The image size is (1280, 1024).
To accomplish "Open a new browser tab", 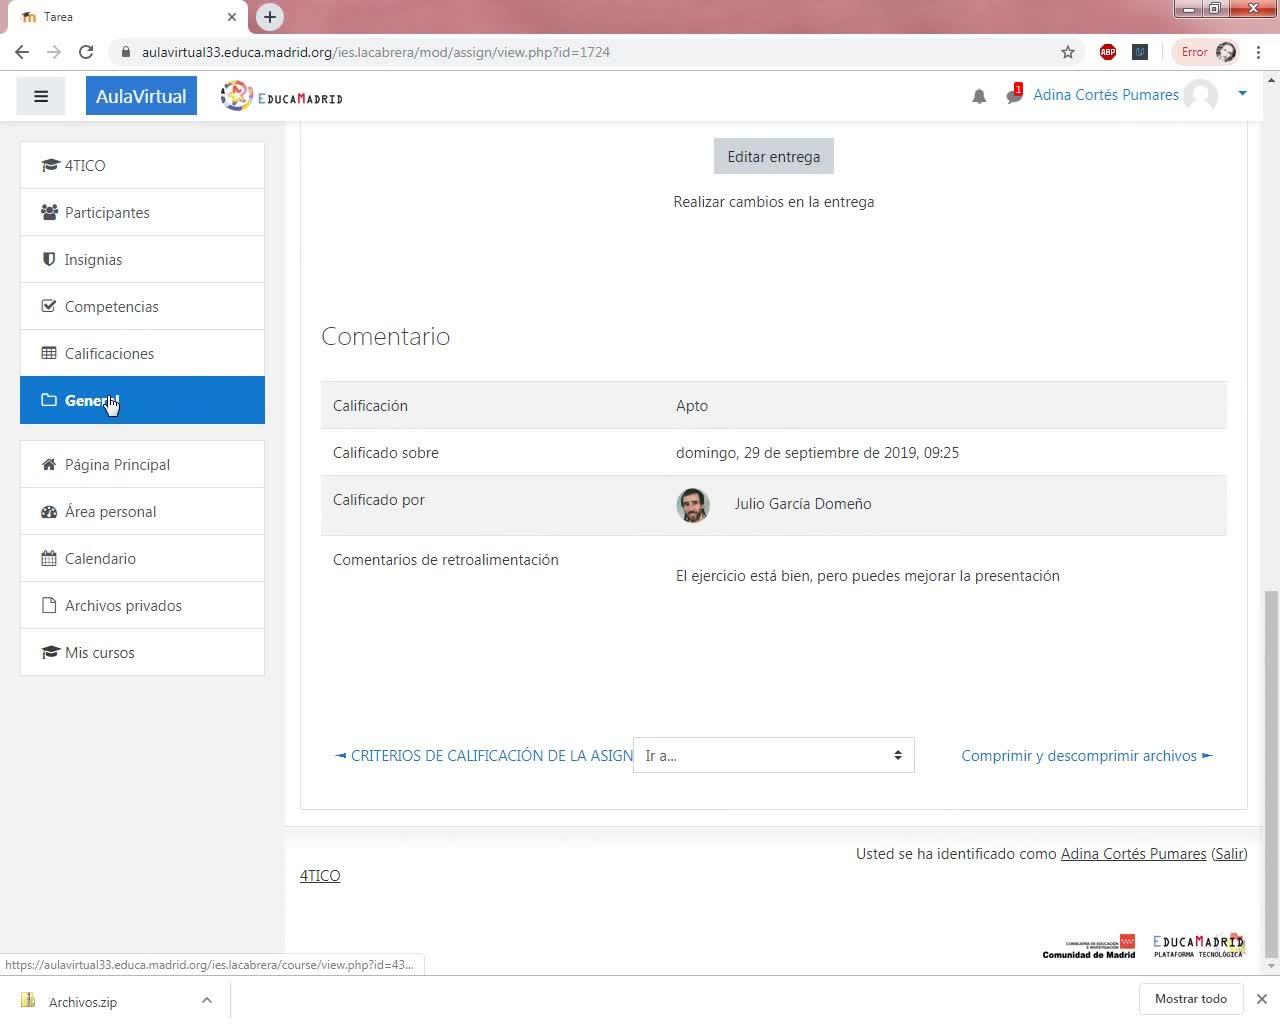I will [x=270, y=17].
